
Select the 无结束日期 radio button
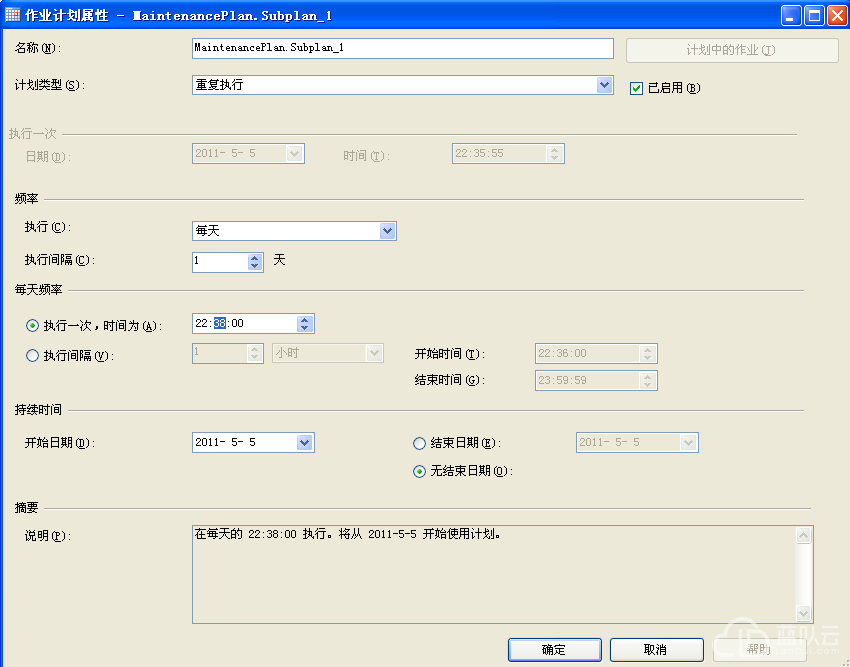(420, 472)
